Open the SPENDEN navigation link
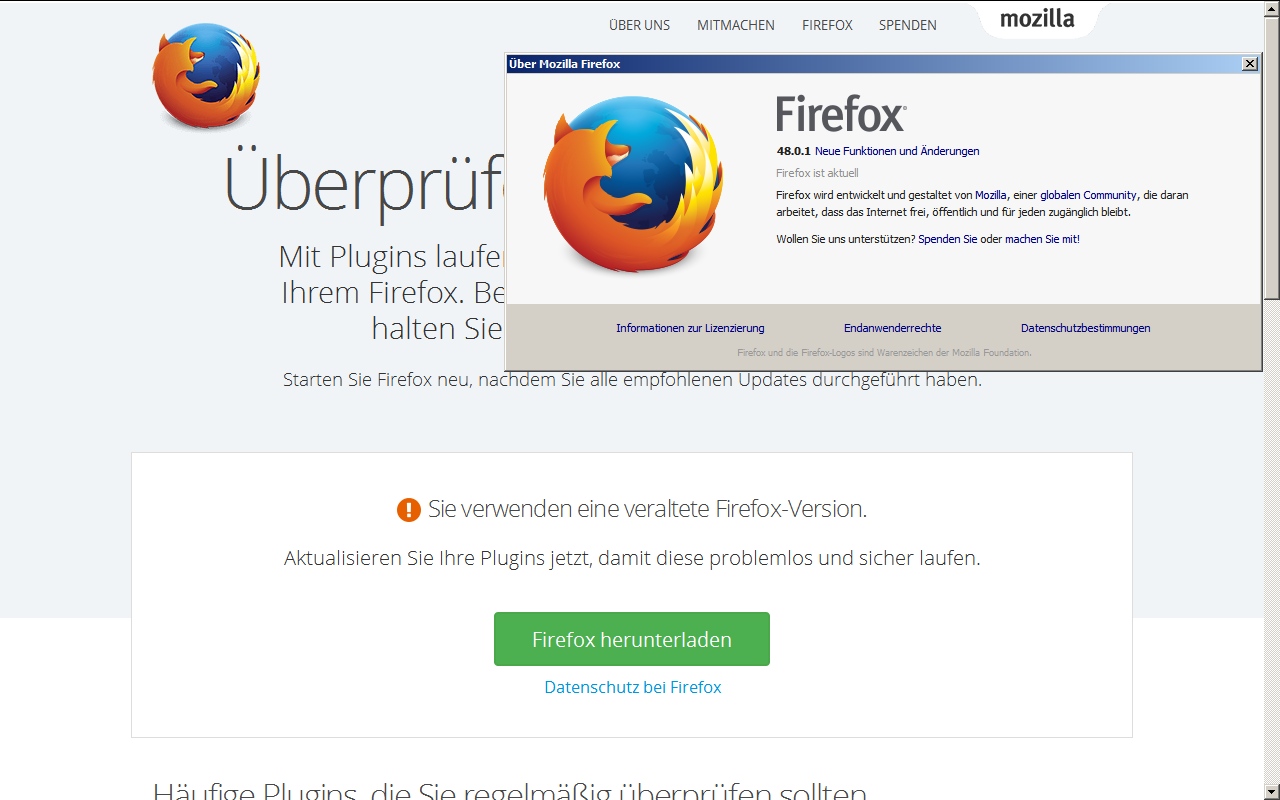This screenshot has height=800, width=1280. (908, 25)
